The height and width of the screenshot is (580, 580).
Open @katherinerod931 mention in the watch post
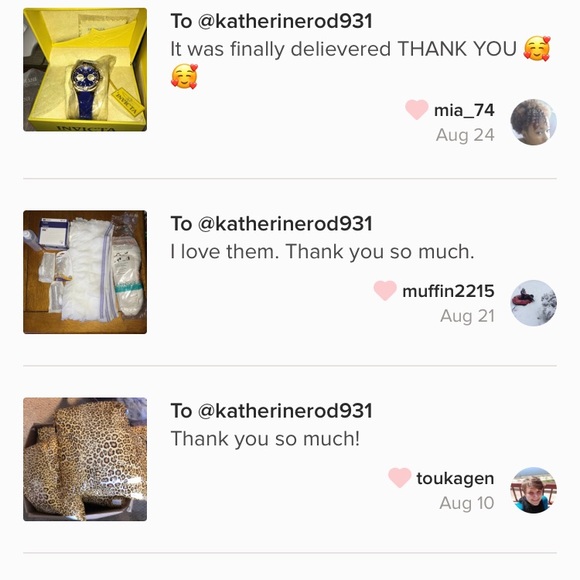click(285, 21)
